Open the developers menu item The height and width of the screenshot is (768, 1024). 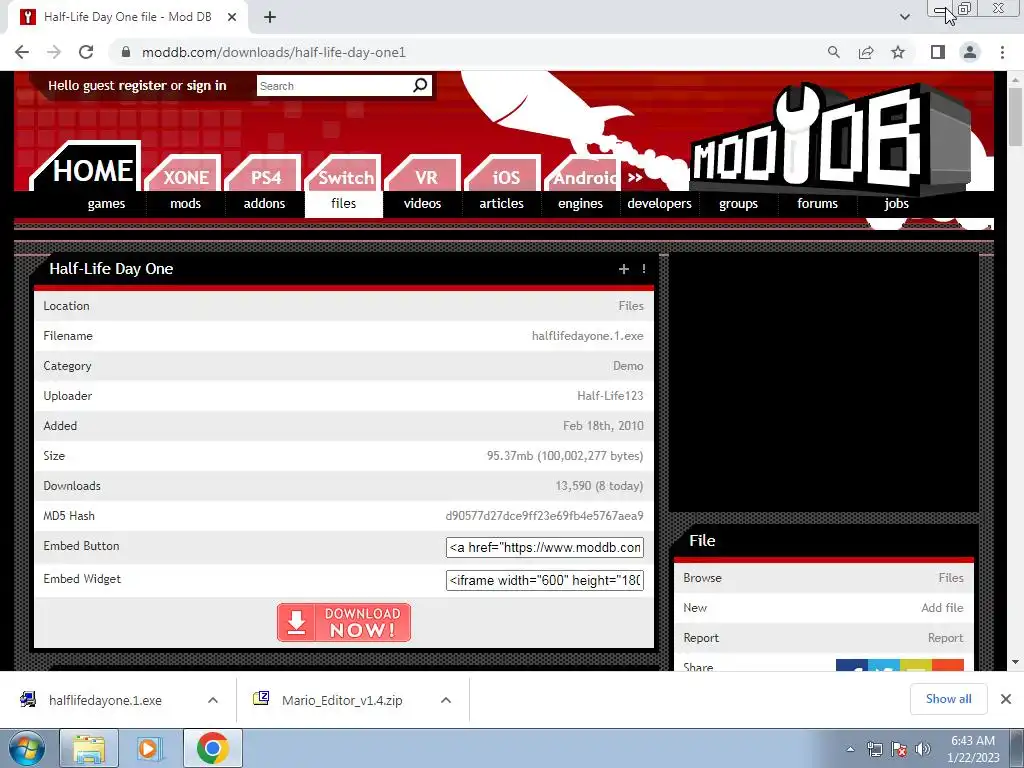660,204
